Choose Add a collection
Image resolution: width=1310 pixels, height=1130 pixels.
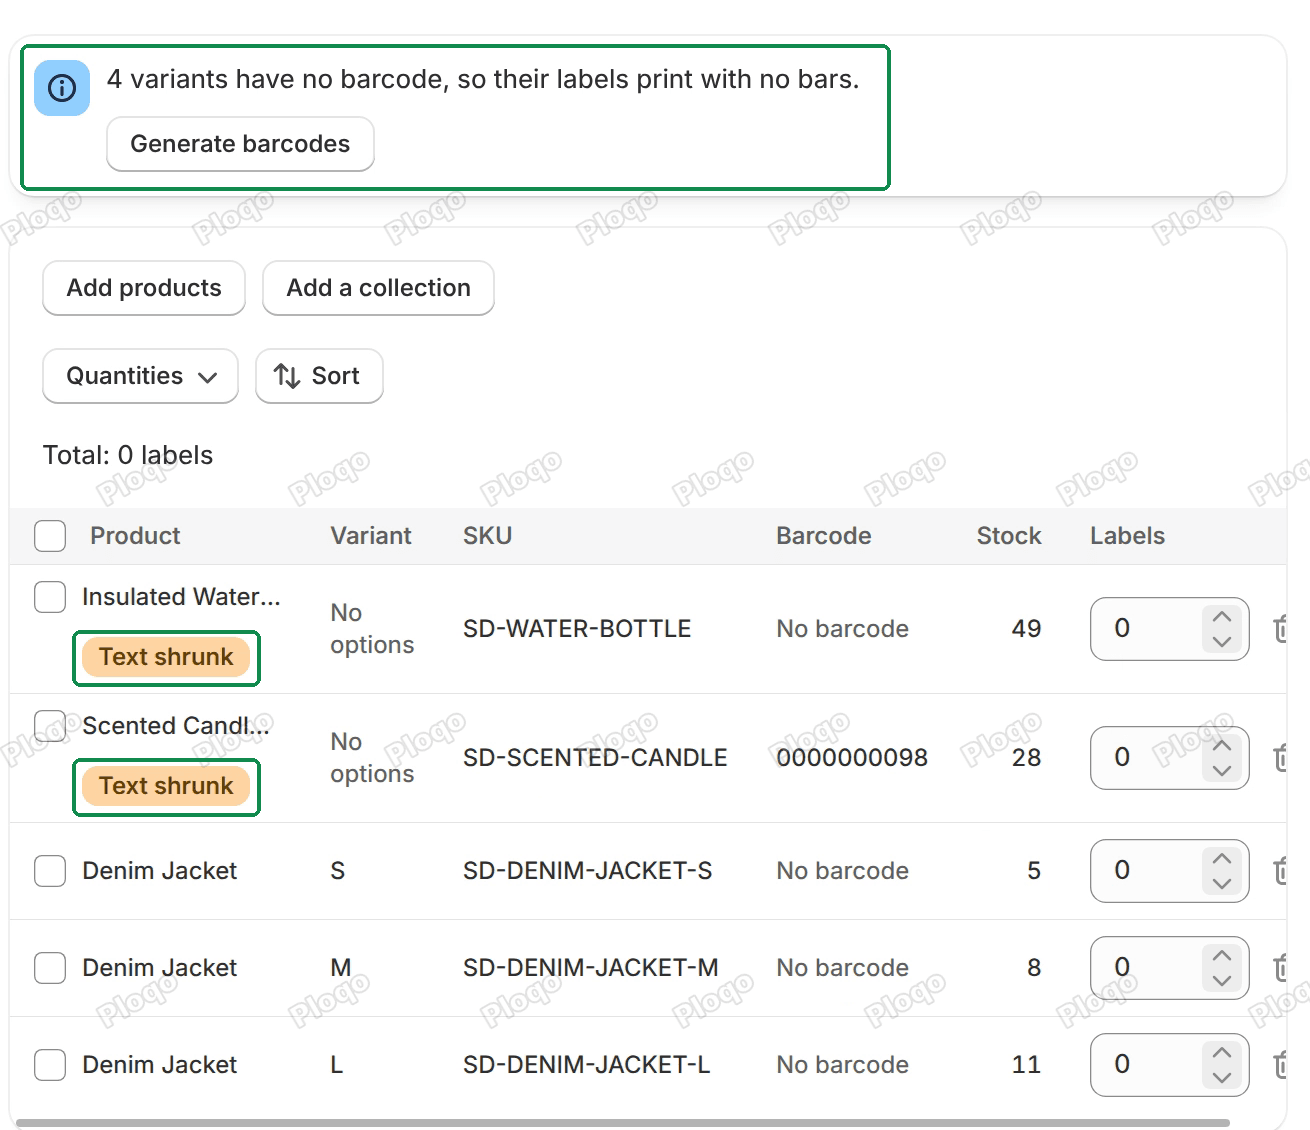(x=378, y=288)
